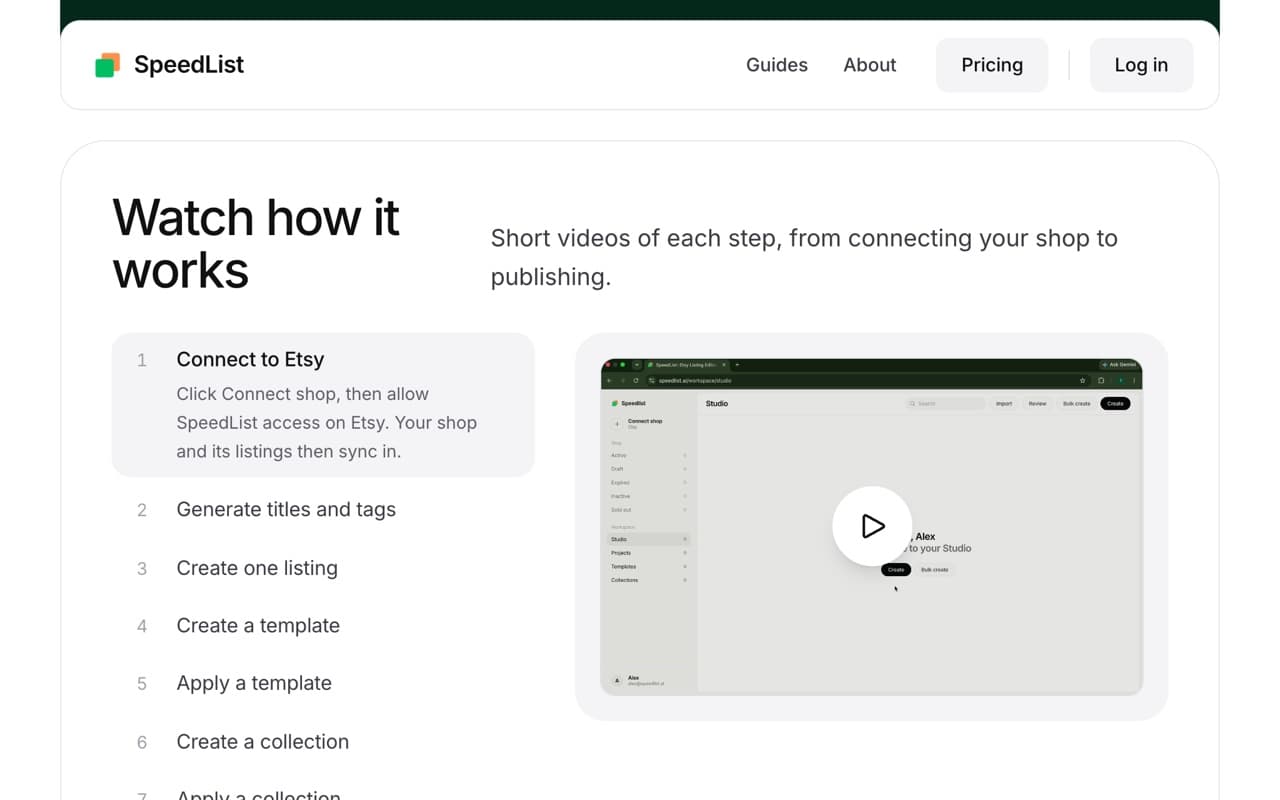Click the SpeedList brand name text
1280x800 pixels.
click(x=189, y=65)
